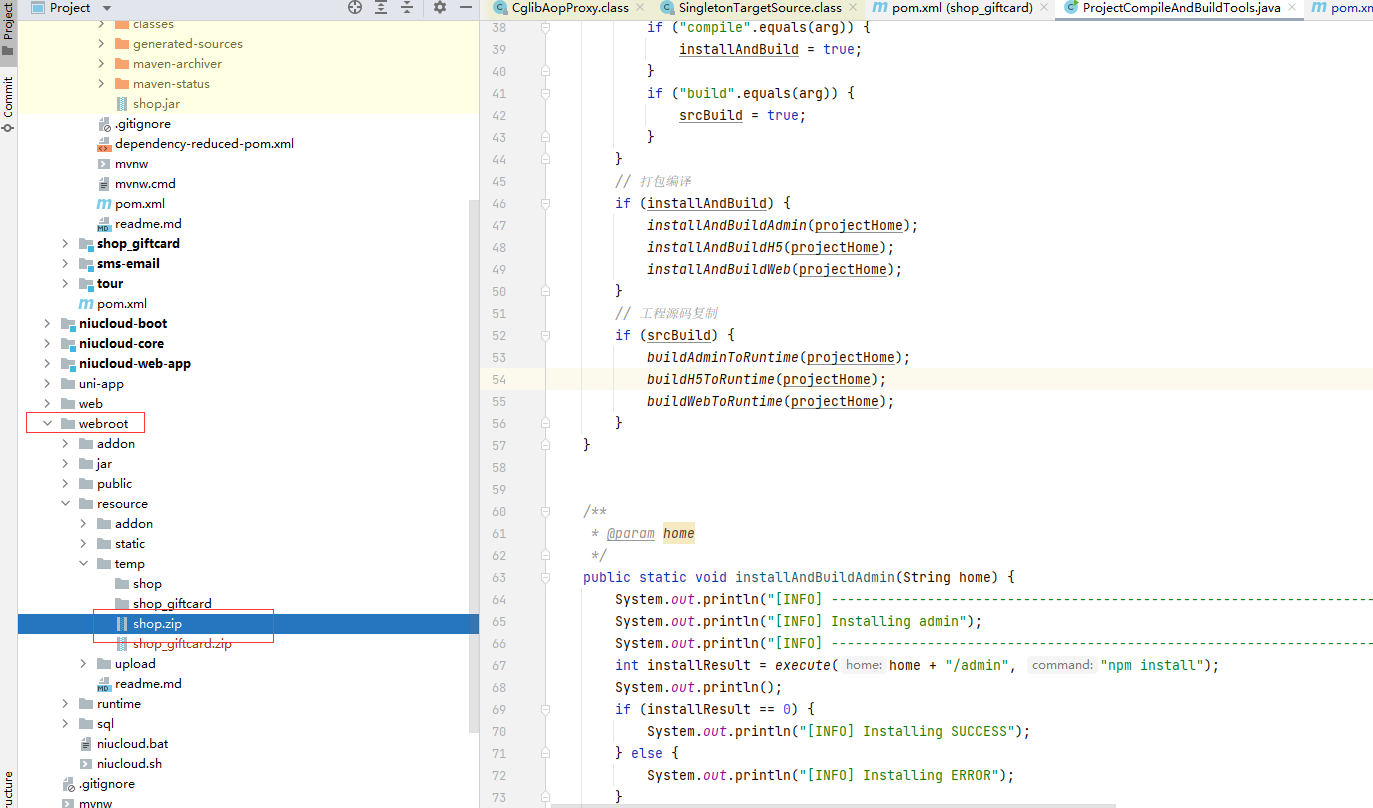Viewport: 1373px width, 808px height.
Task: Select shop_giftcard.zip in the project tree
Action: click(x=181, y=644)
